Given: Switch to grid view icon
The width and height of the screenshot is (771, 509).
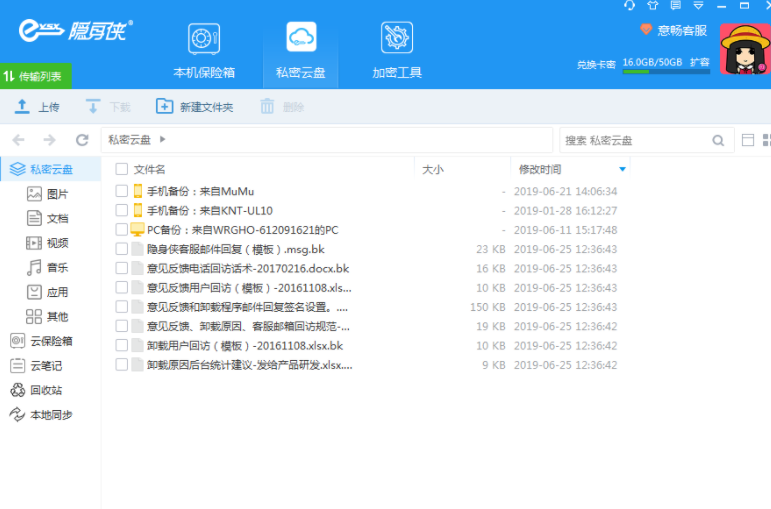Looking at the screenshot, I should [x=766, y=141].
